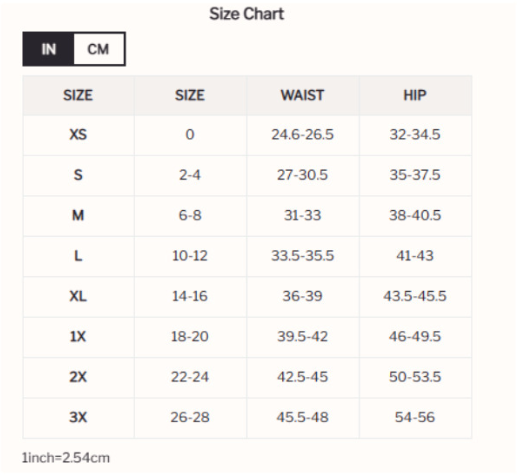Click the first SIZE column header
The image size is (517, 475).
[78, 95]
